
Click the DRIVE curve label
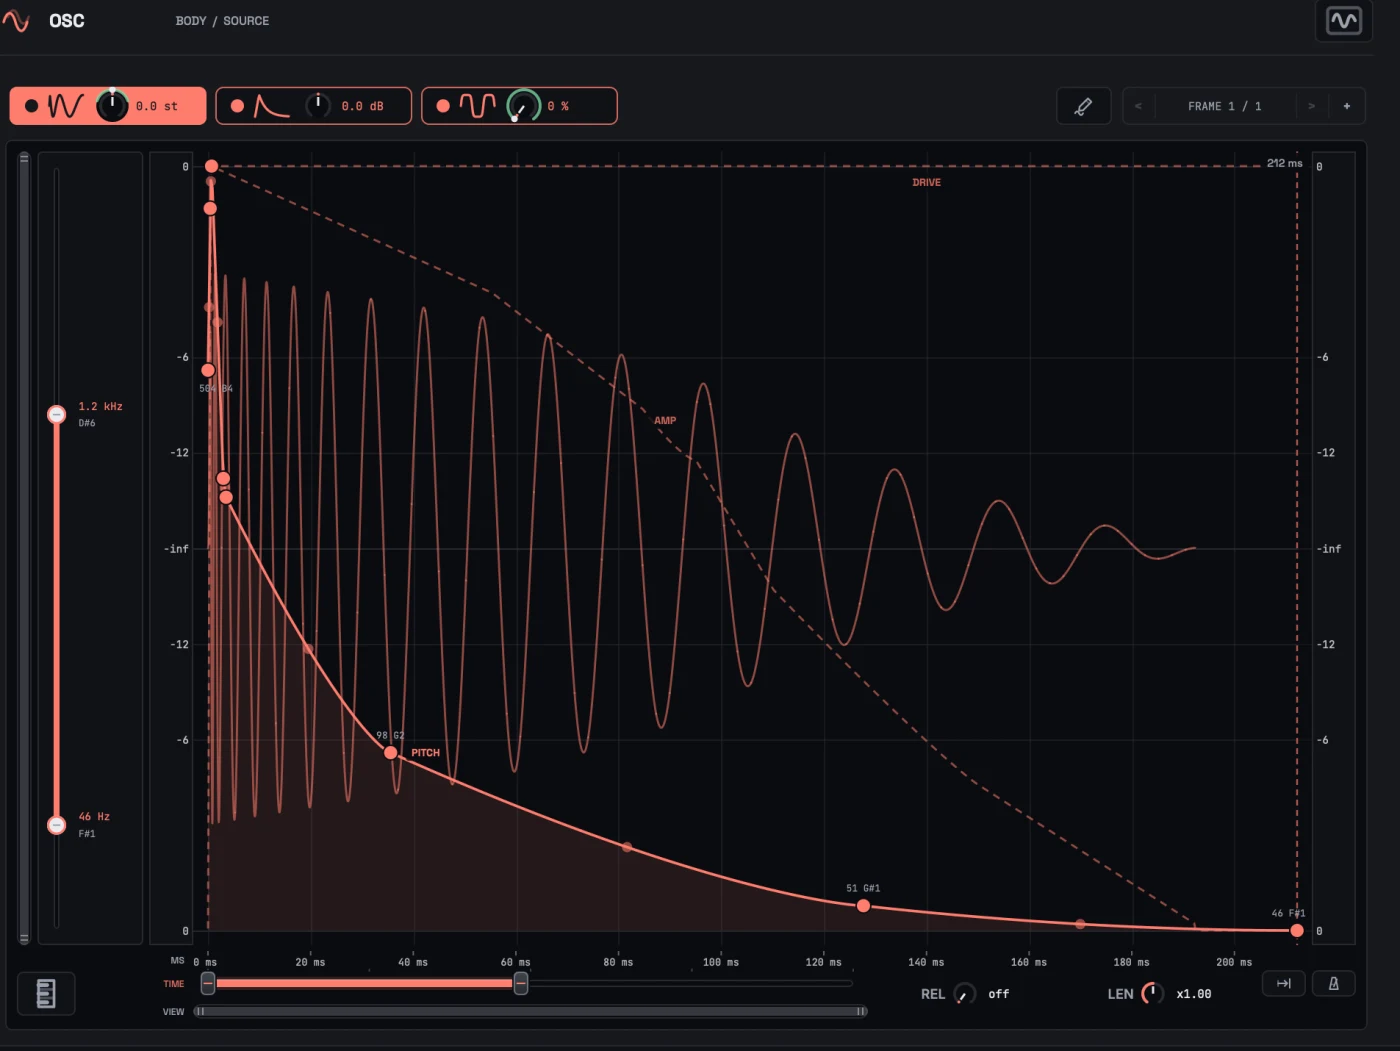coord(926,182)
